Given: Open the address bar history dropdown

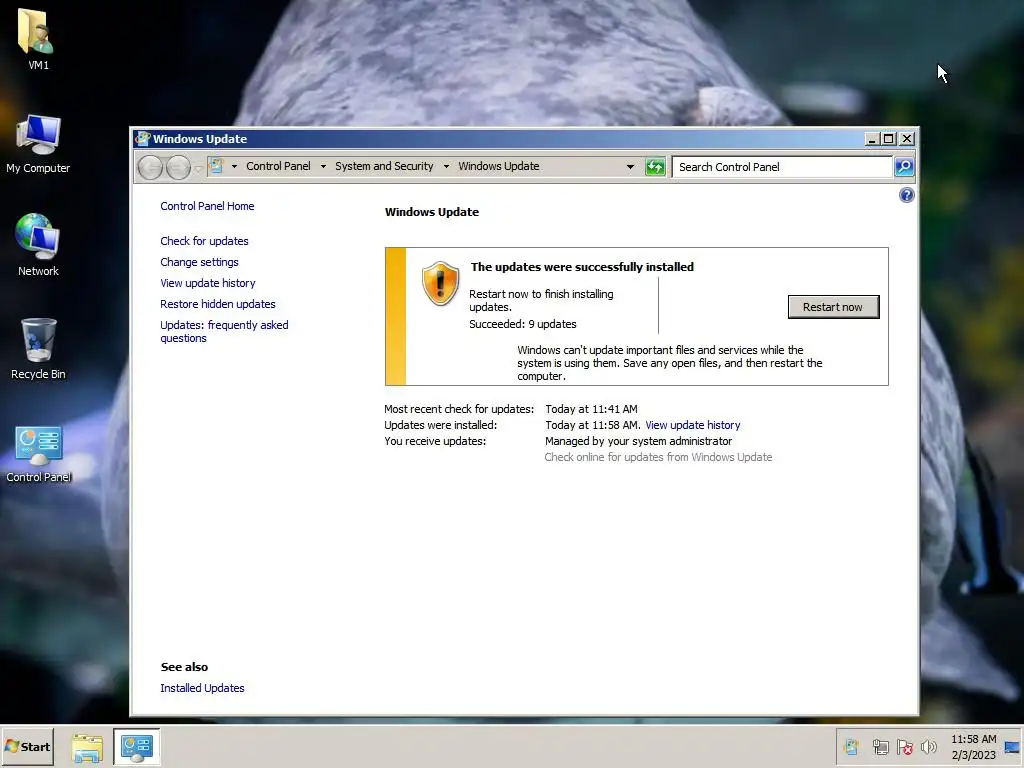Looking at the screenshot, I should (x=630, y=167).
